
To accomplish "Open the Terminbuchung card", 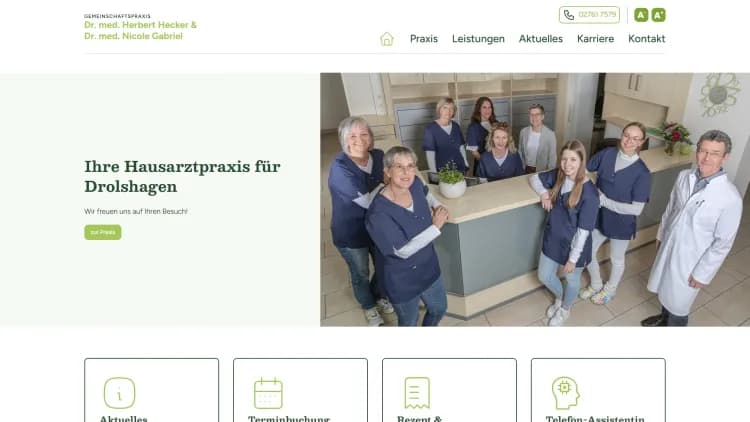I will pos(300,390).
